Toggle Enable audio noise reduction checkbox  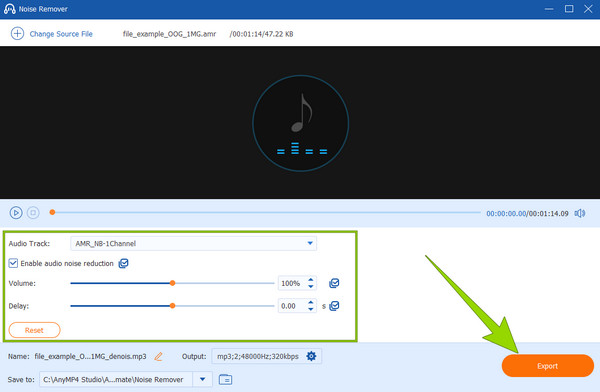click(13, 263)
